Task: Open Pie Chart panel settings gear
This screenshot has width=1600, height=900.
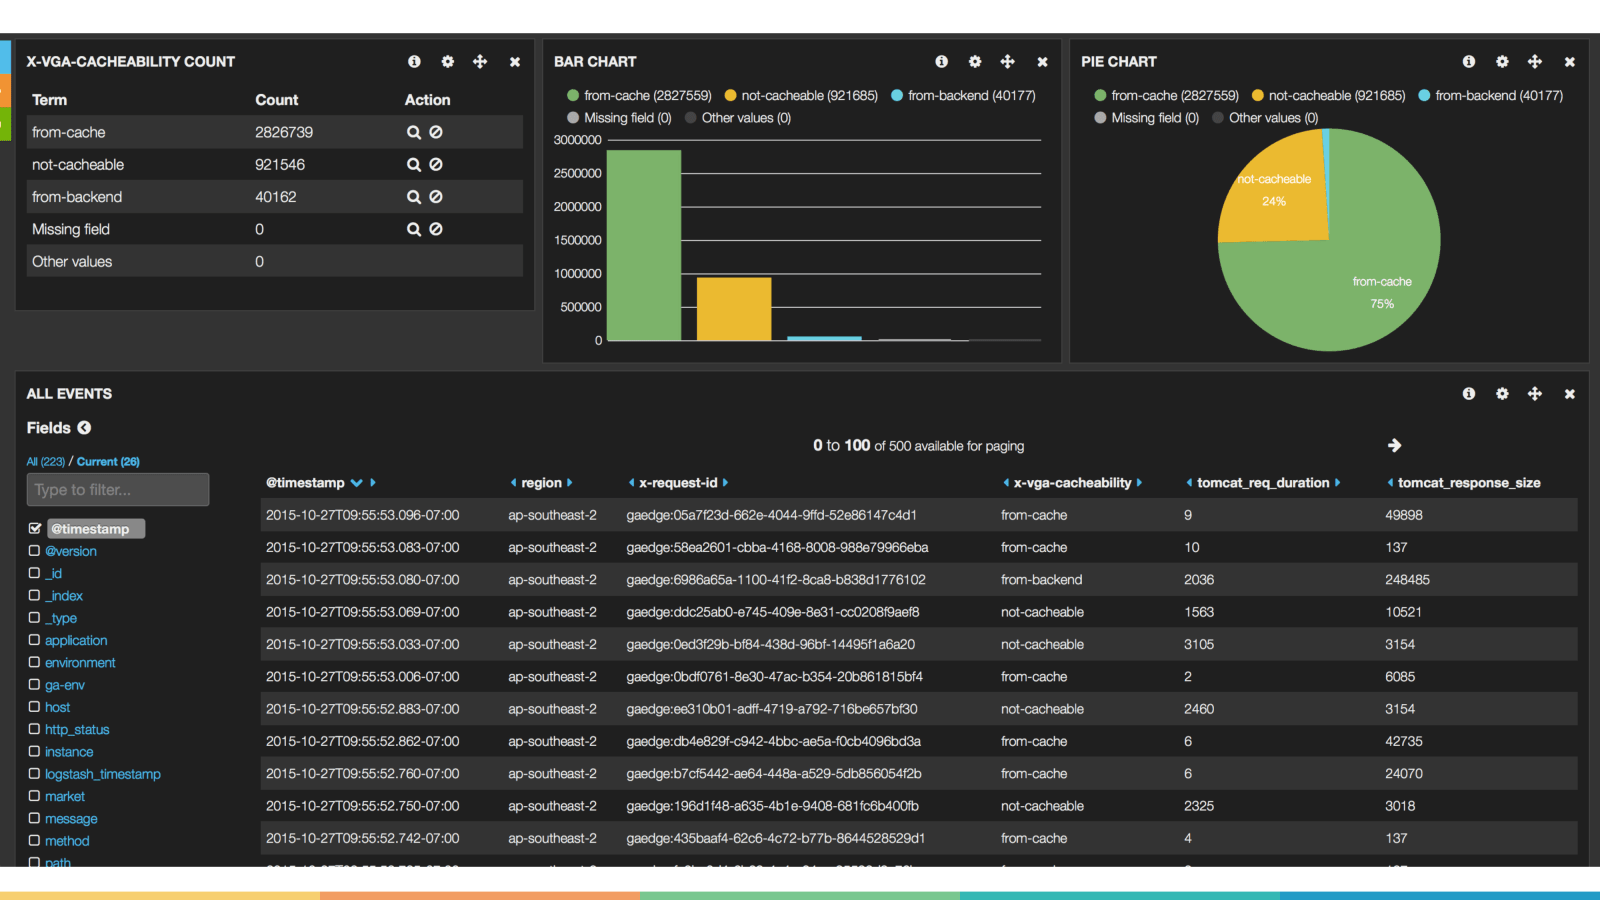Action: point(1502,62)
